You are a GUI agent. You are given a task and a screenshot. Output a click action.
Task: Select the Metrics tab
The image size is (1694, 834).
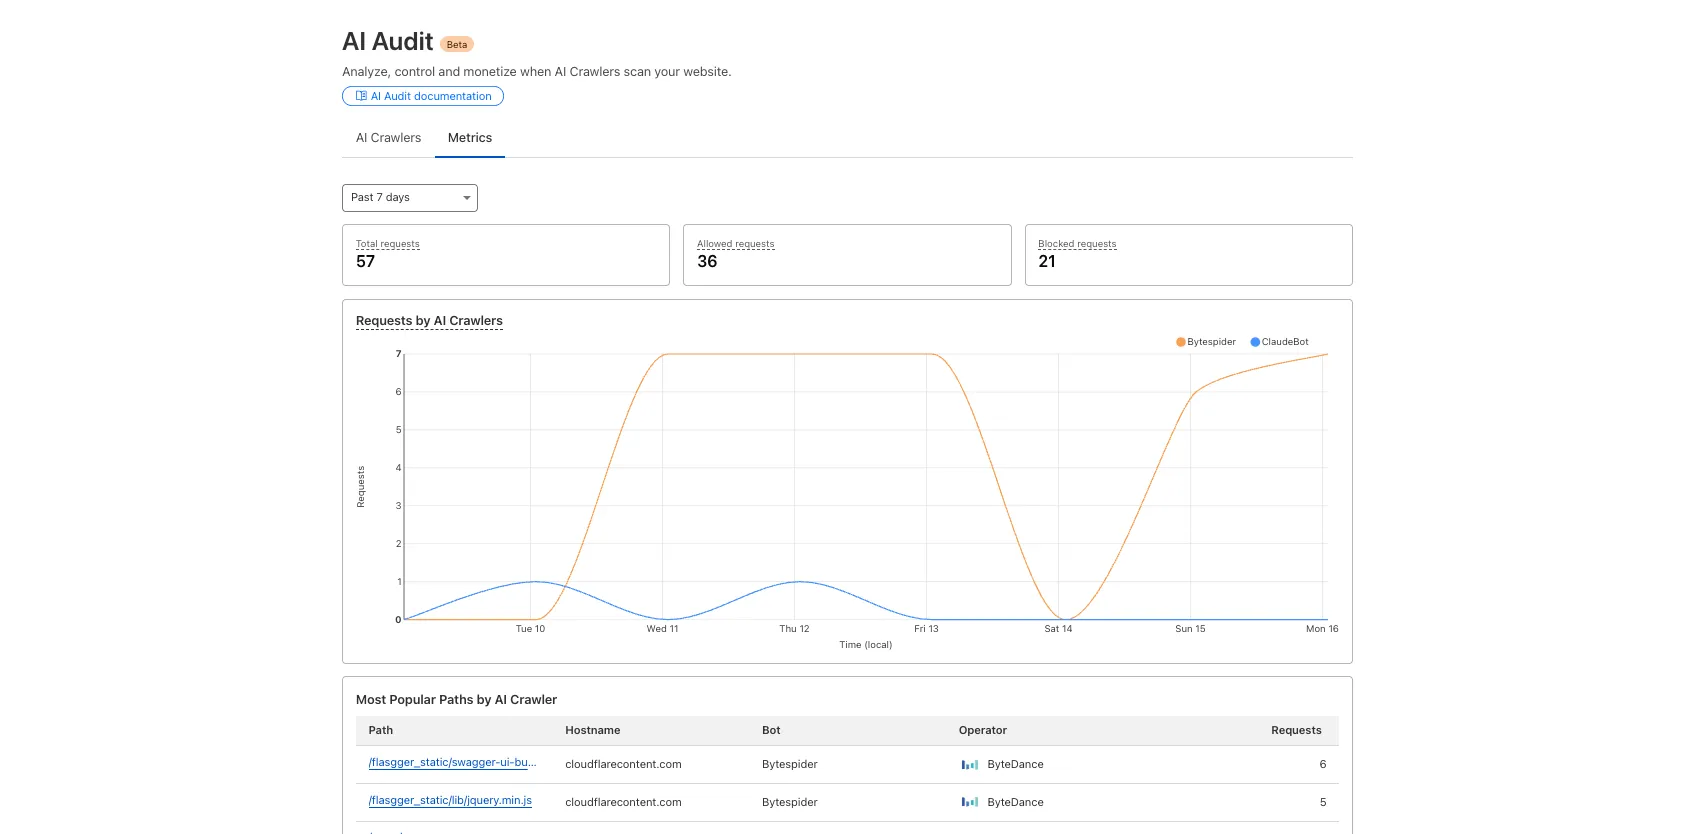click(469, 138)
